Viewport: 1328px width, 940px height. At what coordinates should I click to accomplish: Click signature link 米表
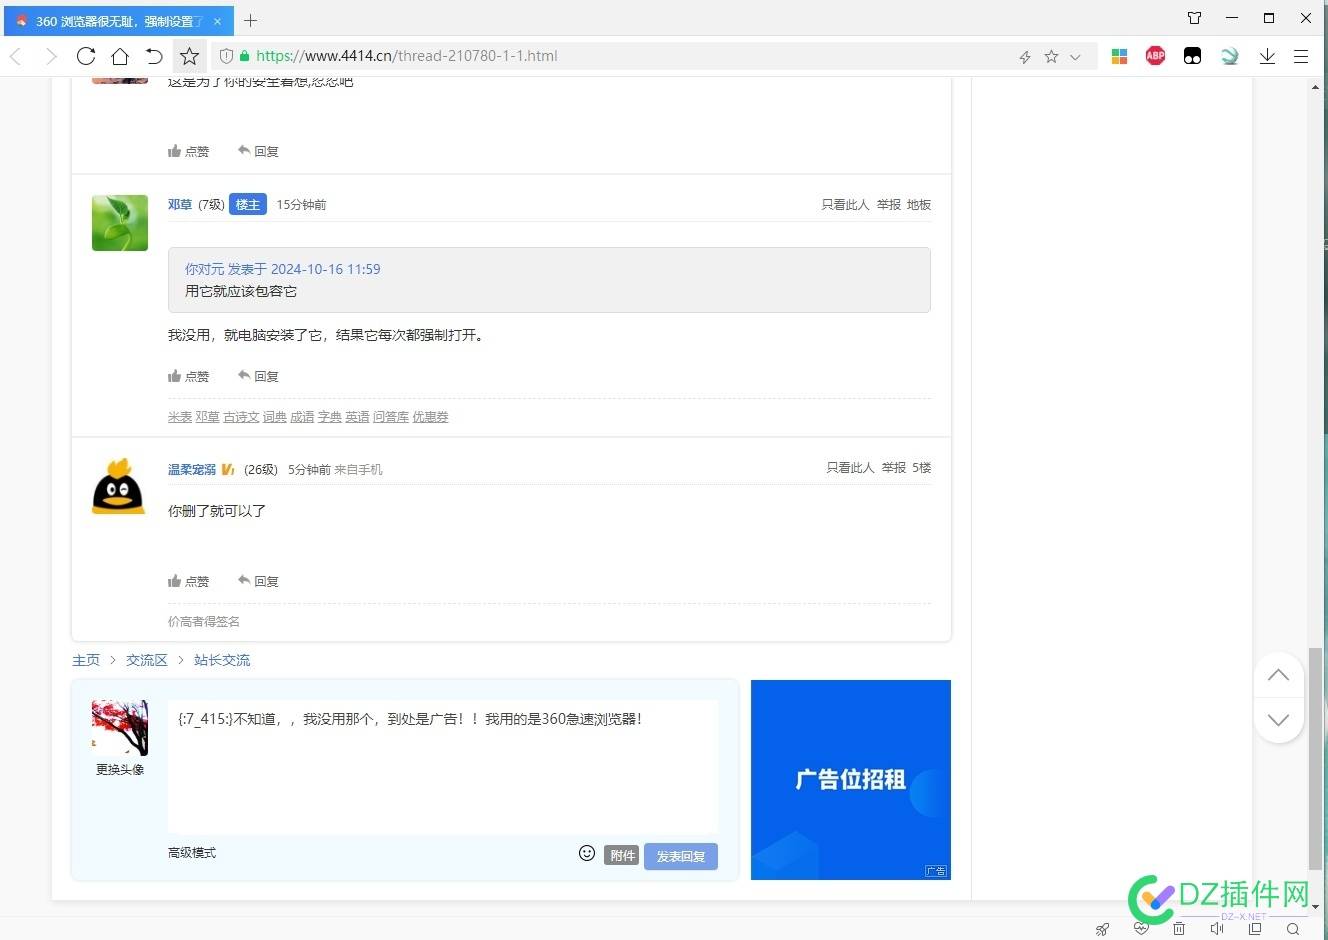(x=180, y=417)
